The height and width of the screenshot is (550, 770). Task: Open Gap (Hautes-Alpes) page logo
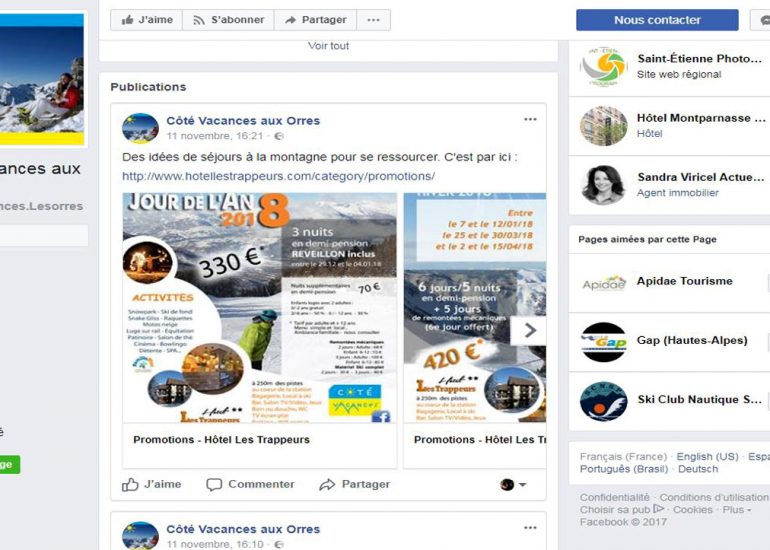(604, 342)
